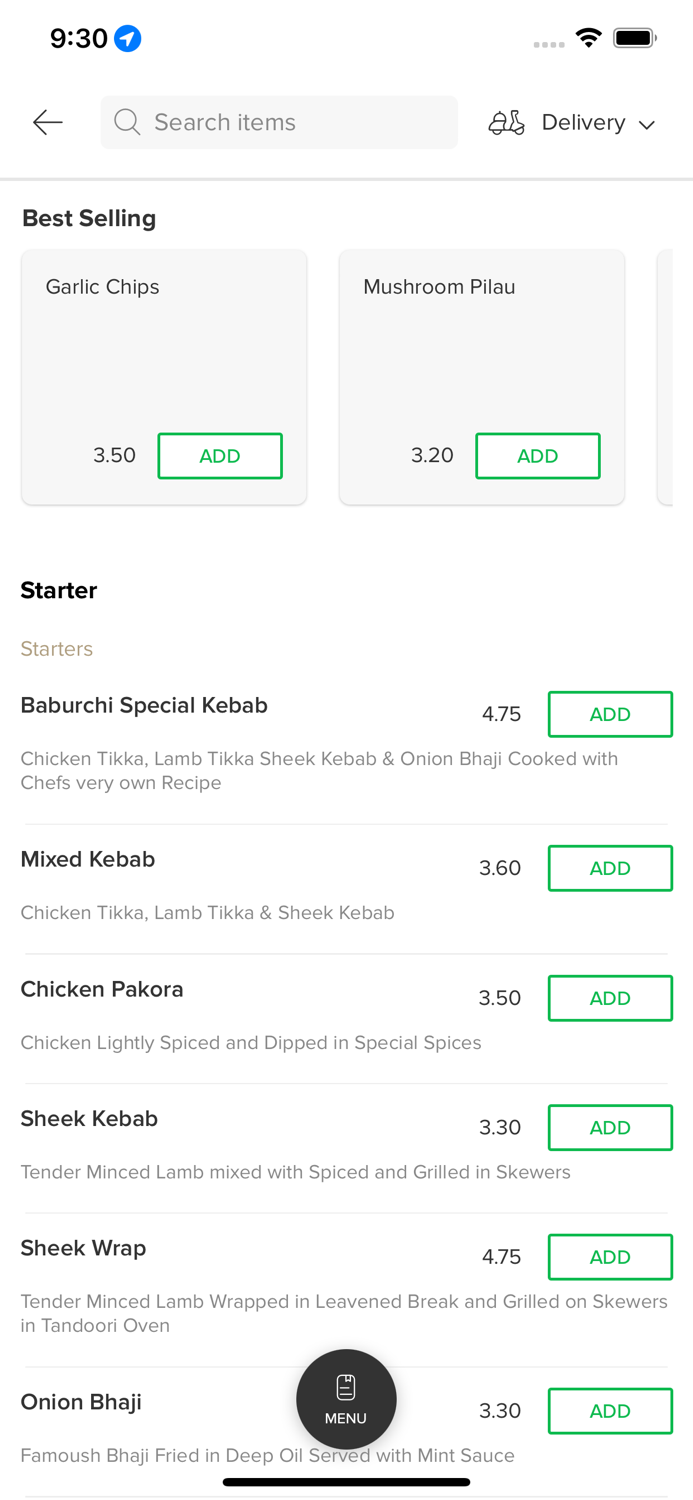693x1500 pixels.
Task: Expand the Delivery dropdown chevron
Action: pos(647,124)
